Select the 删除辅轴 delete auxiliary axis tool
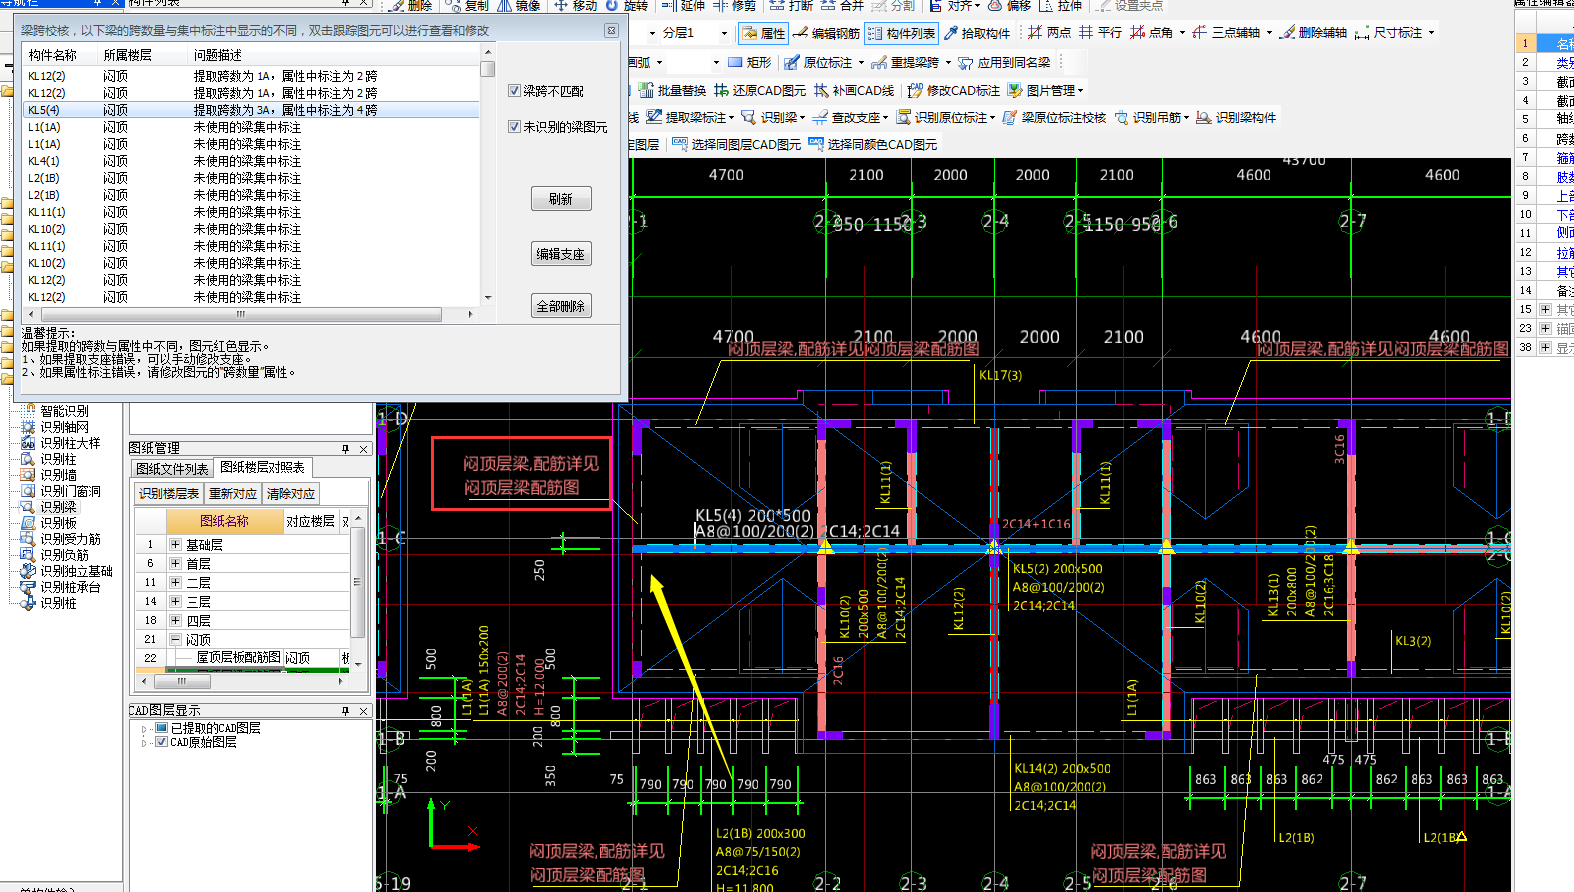 [1313, 33]
